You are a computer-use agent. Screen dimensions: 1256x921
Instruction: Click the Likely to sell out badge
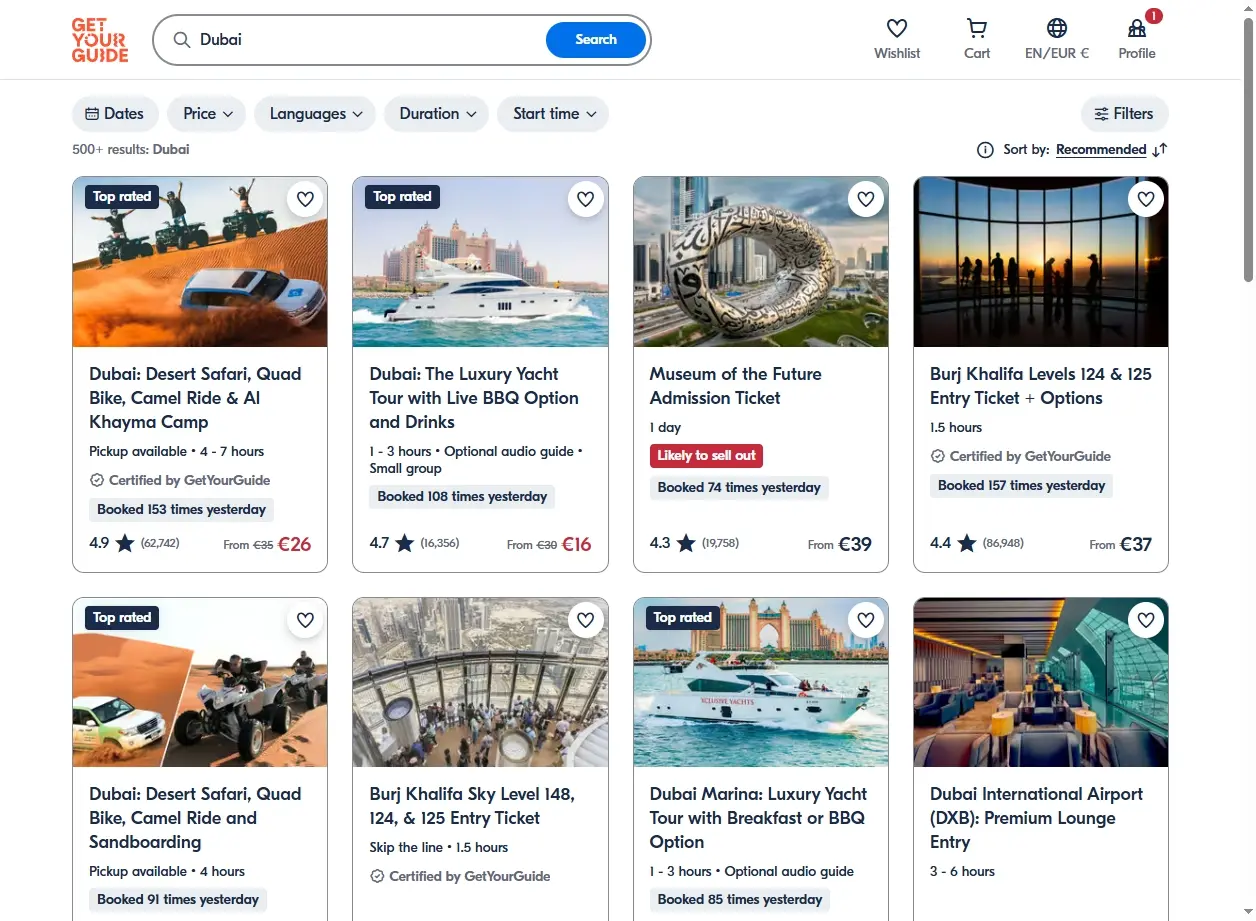click(706, 456)
